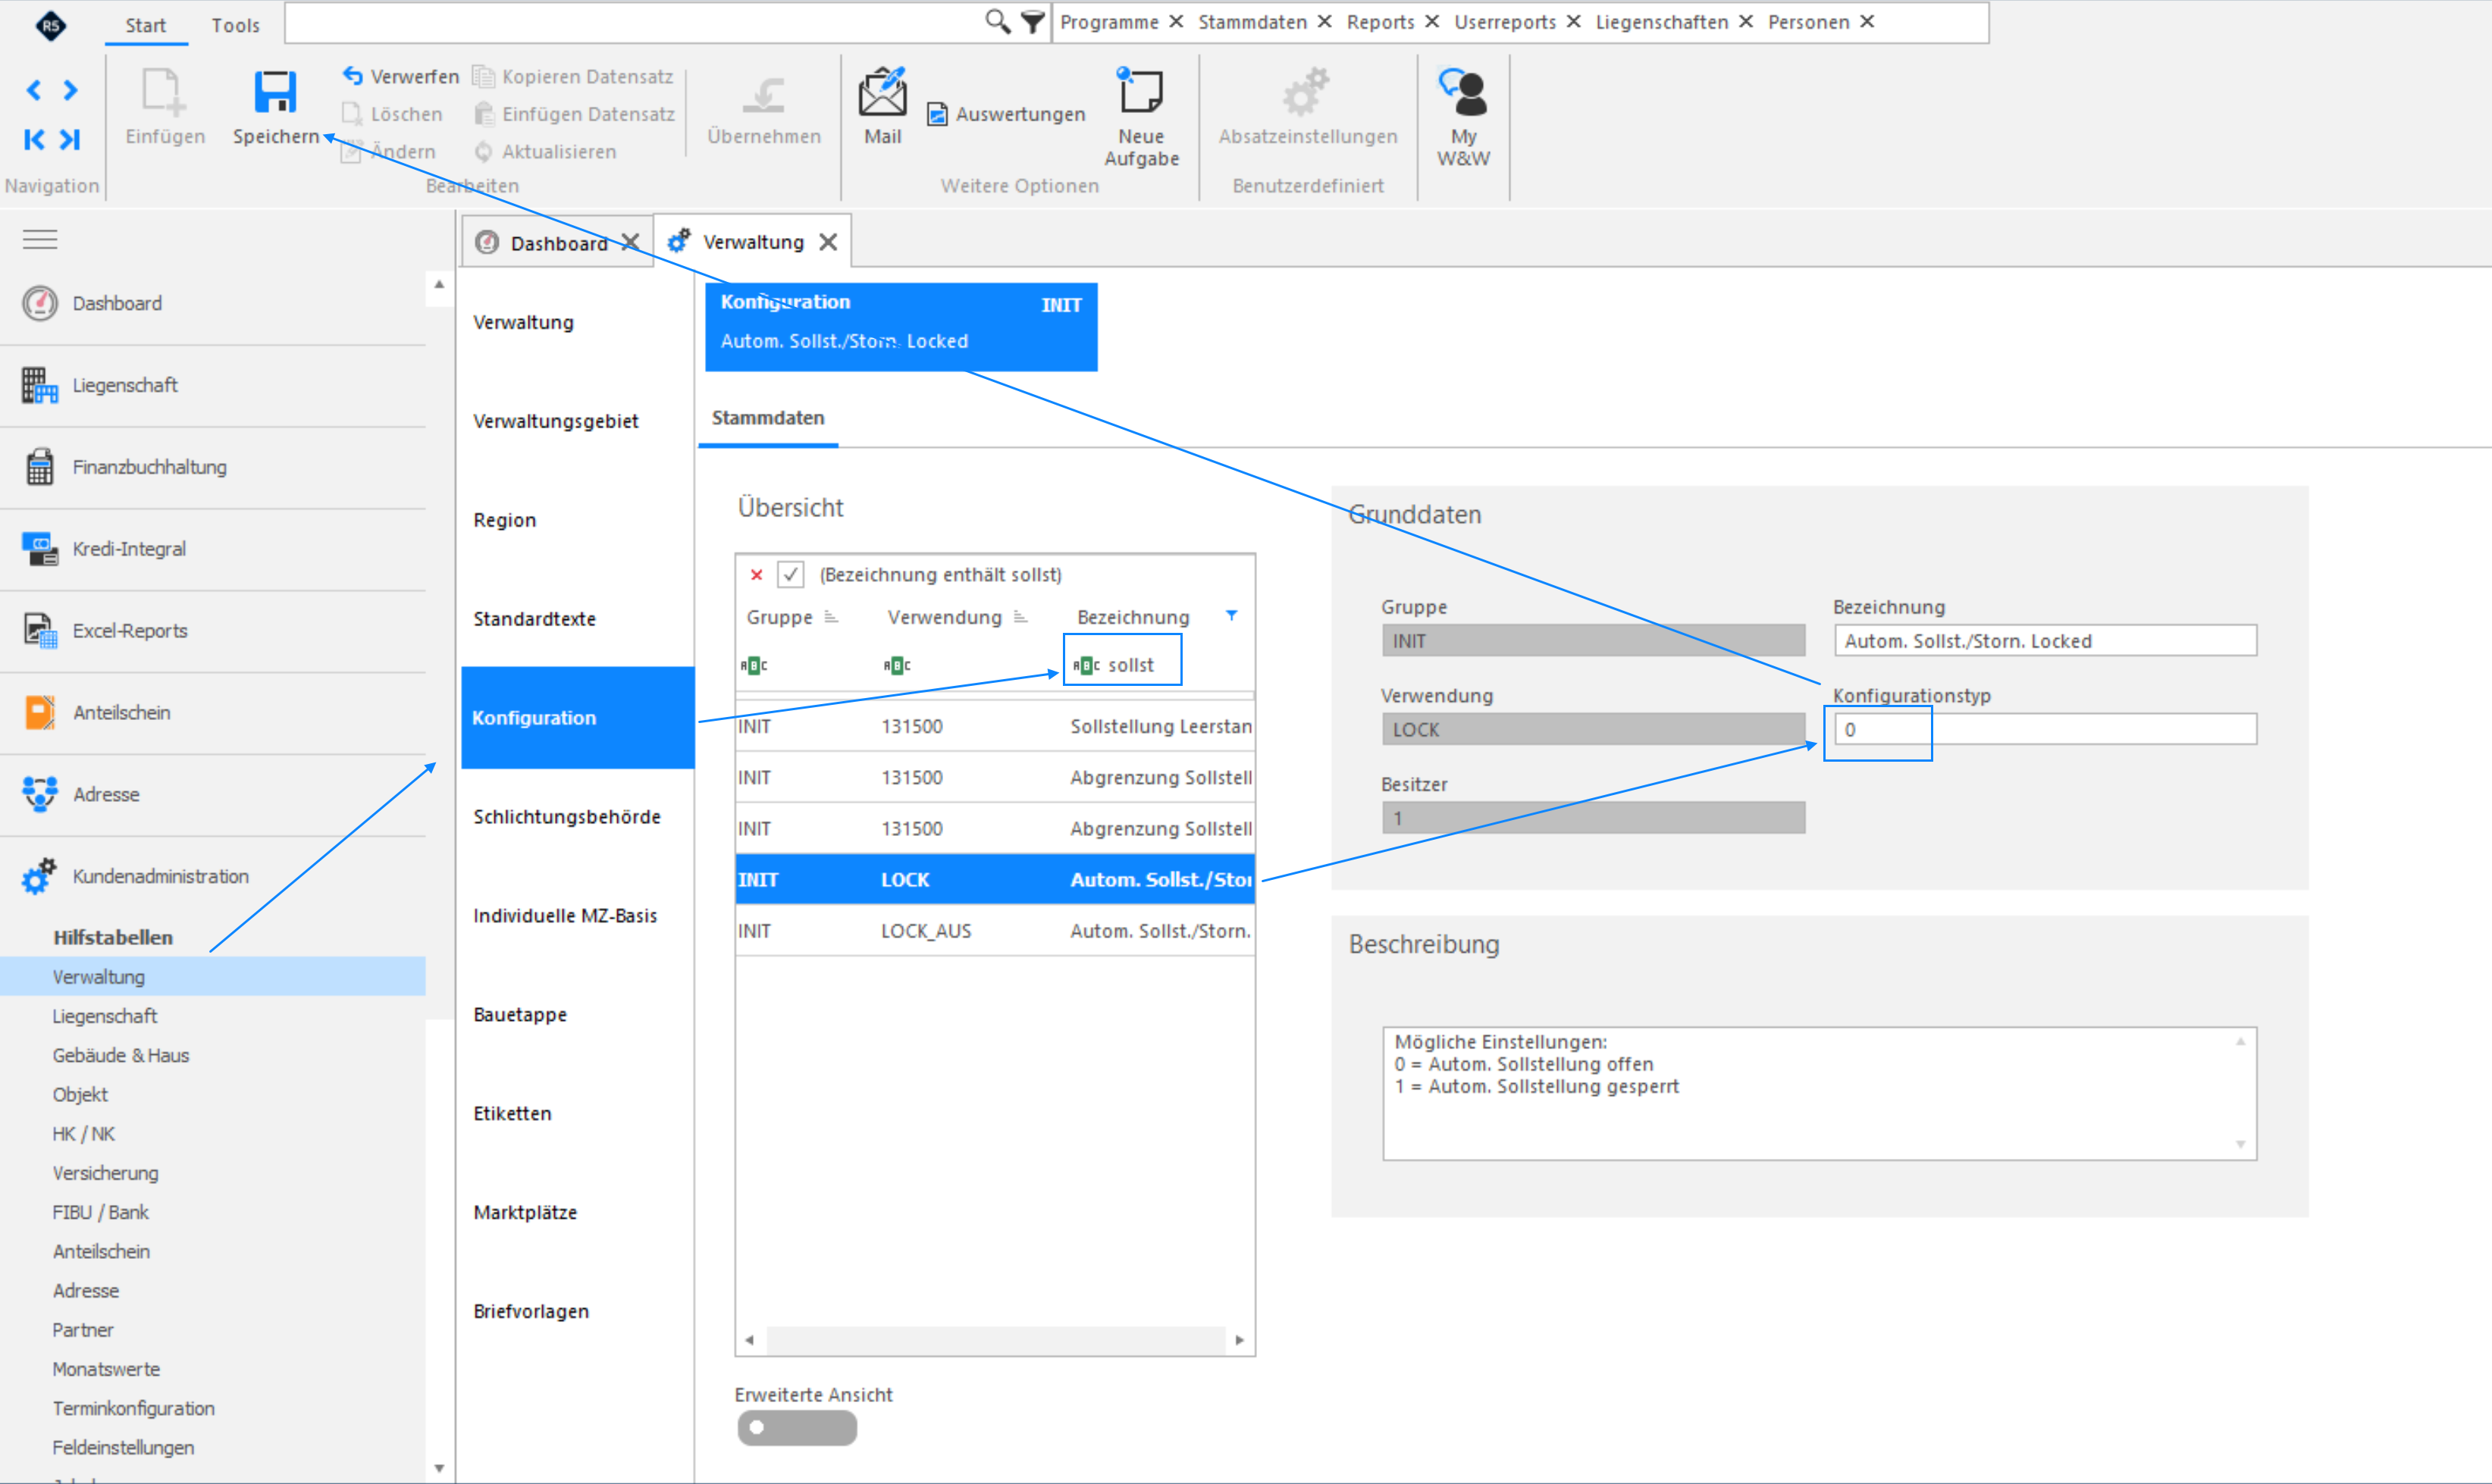Click Neue Aufgabe note icon

[1140, 91]
